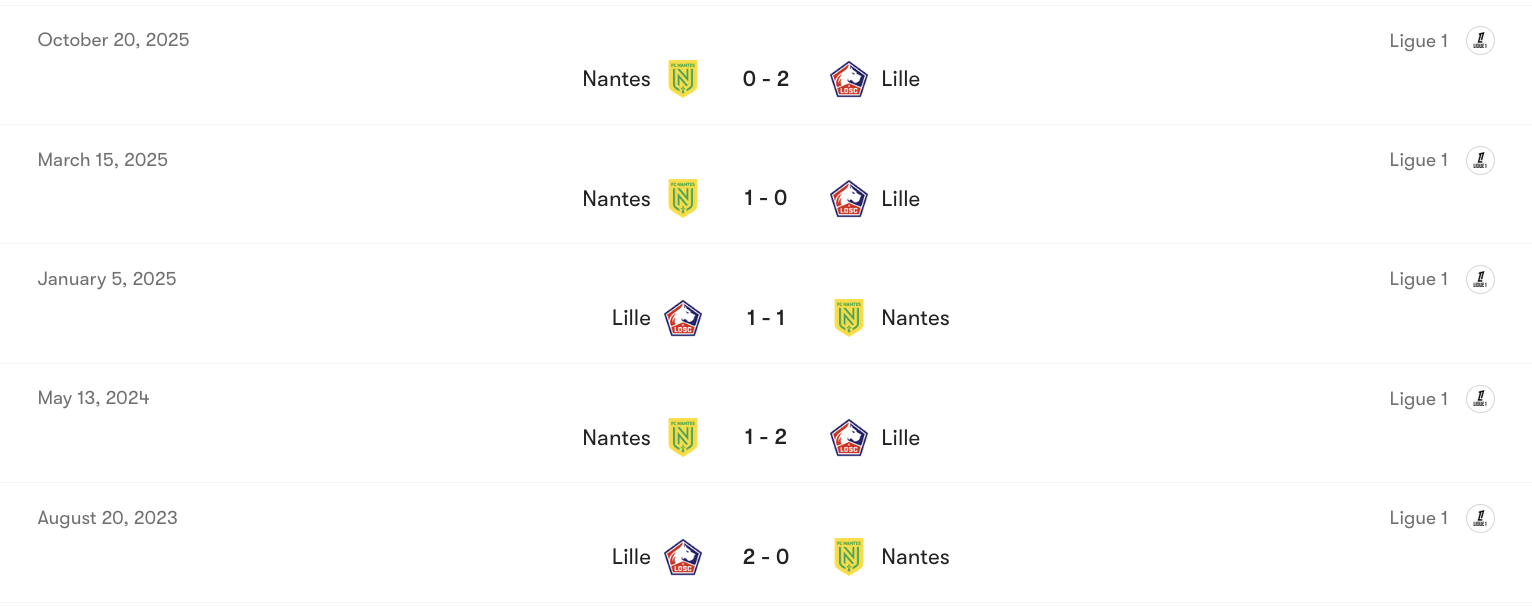Select the Ligue 1 badge on the bottom row
1532x606 pixels.
[1480, 518]
